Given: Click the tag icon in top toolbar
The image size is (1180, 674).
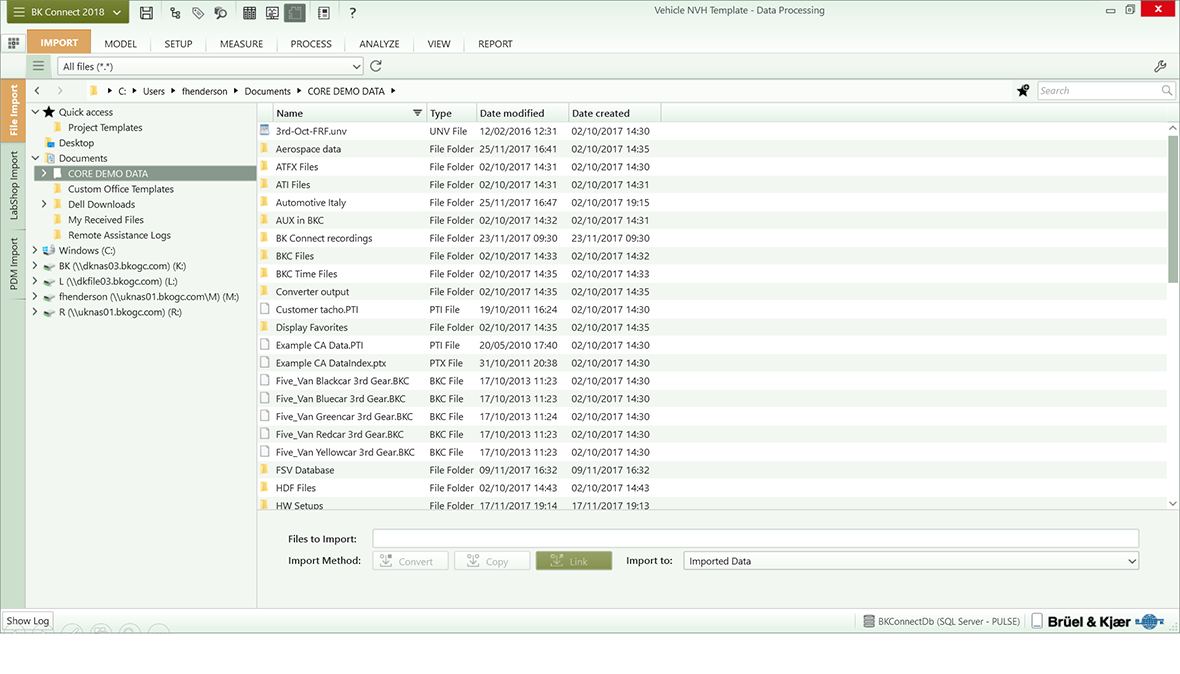Looking at the screenshot, I should pos(198,13).
